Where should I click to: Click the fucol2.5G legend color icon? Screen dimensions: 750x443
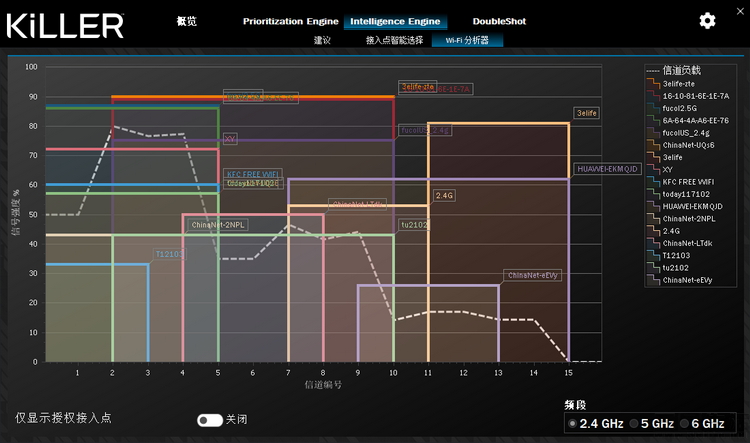click(x=652, y=108)
